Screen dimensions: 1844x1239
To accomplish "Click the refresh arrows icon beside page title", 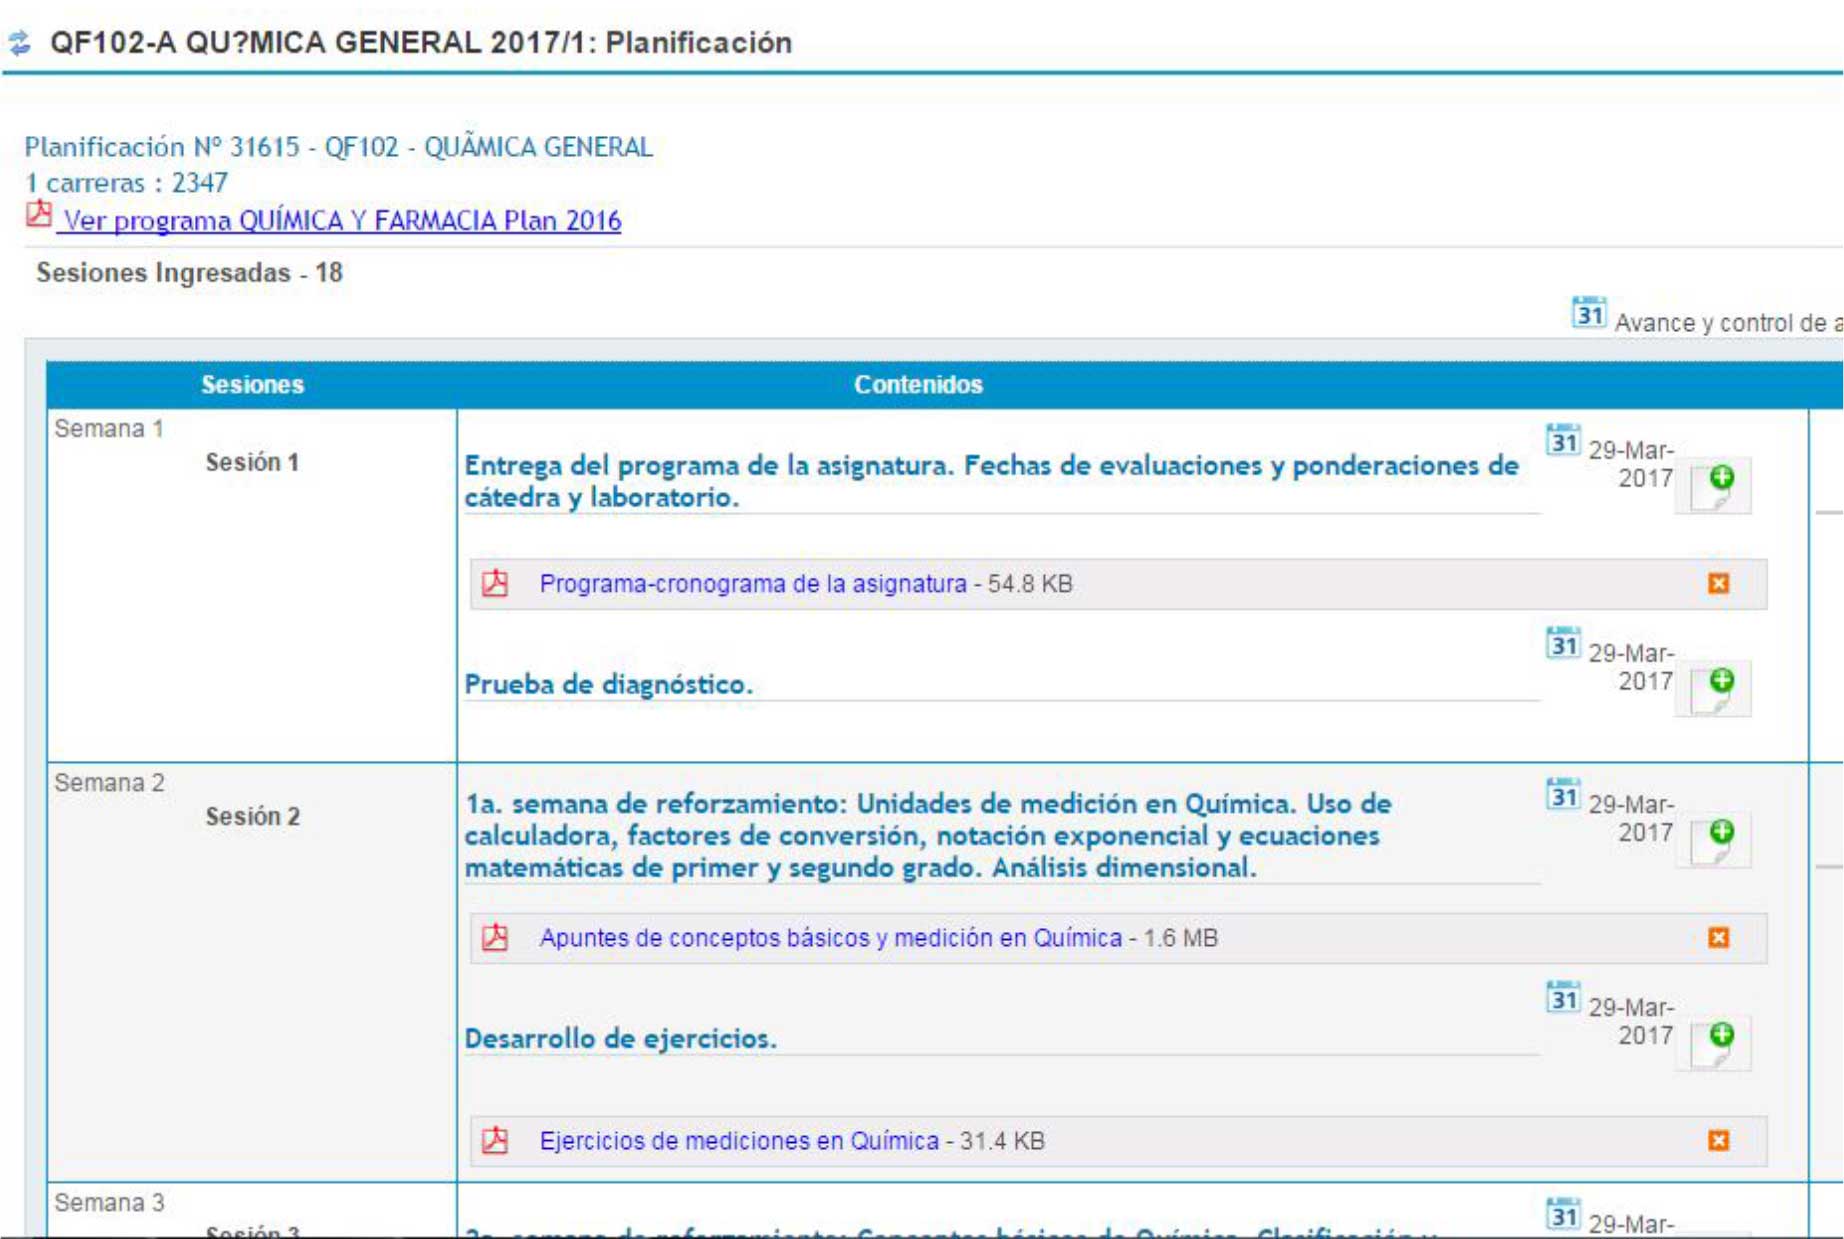I will [20, 43].
